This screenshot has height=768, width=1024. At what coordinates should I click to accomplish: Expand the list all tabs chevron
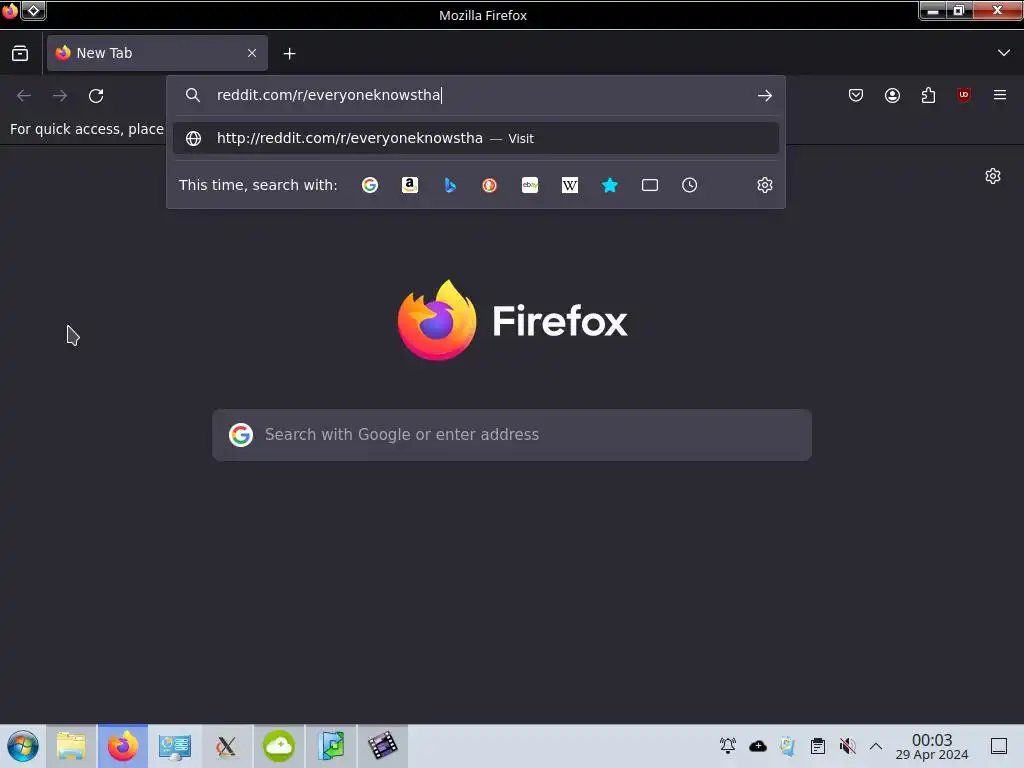pos(1004,53)
